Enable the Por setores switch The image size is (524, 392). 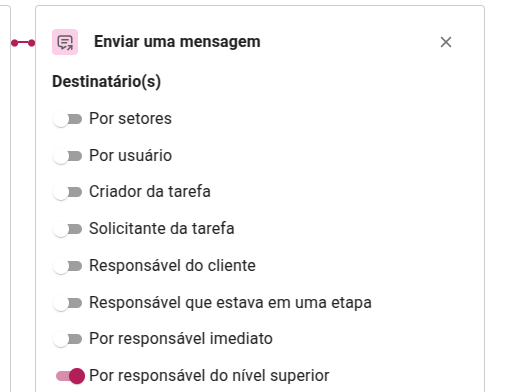[68, 119]
